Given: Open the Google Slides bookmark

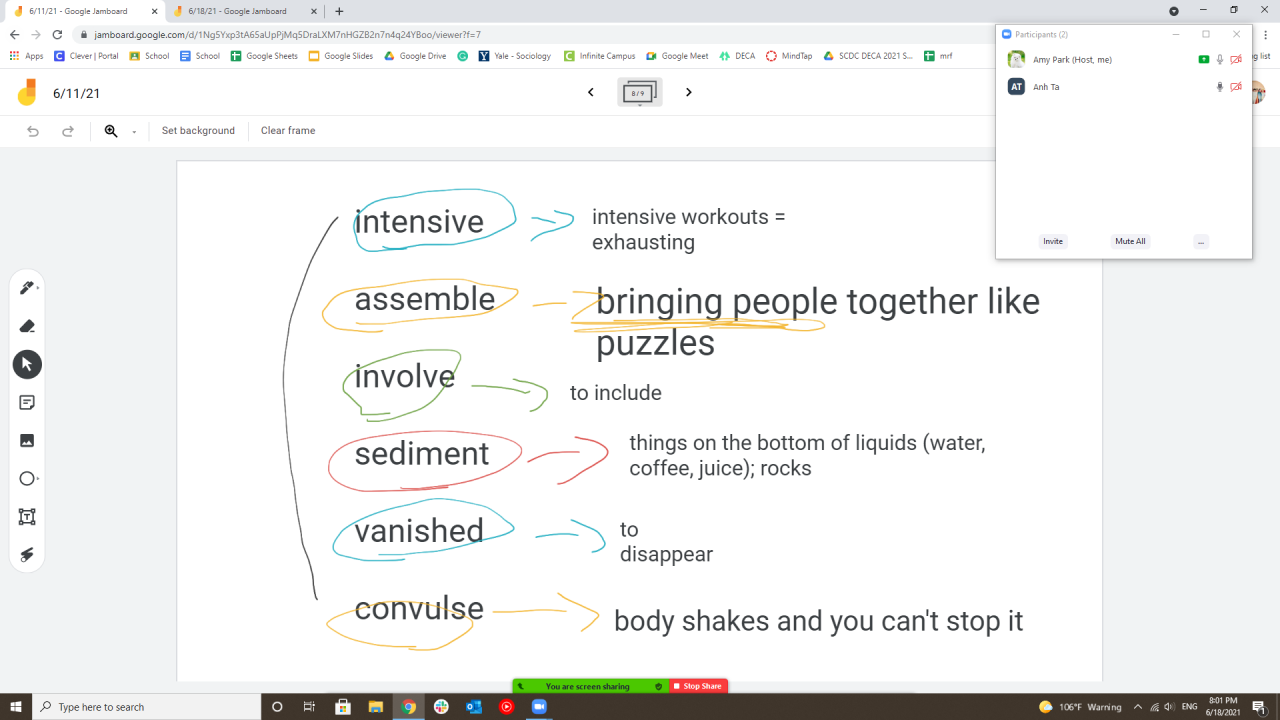Looking at the screenshot, I should tap(341, 56).
